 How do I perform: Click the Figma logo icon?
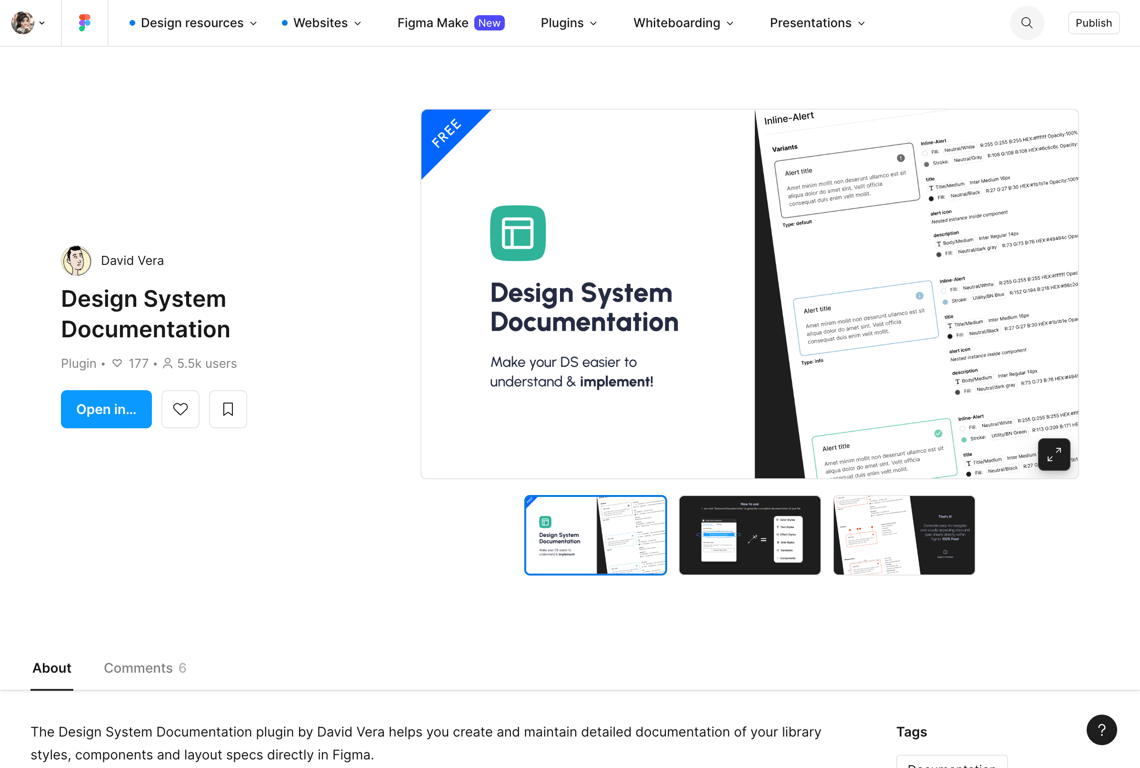pyautogui.click(x=85, y=22)
